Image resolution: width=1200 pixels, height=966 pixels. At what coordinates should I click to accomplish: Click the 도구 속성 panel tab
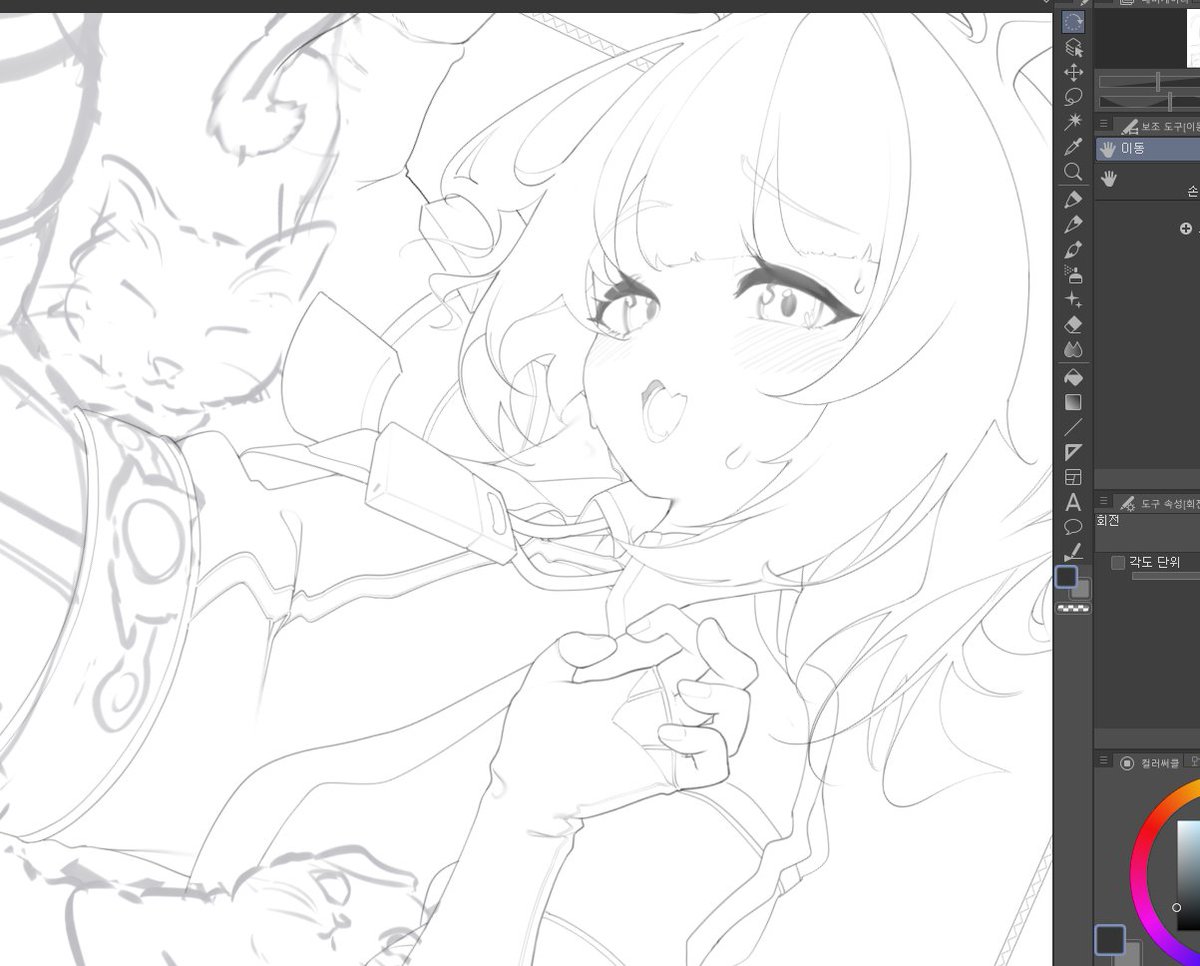[x=1158, y=501]
